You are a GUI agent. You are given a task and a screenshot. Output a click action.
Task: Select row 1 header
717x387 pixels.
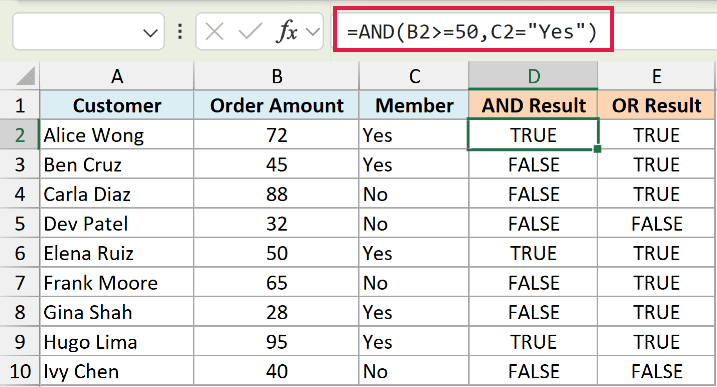tap(20, 105)
